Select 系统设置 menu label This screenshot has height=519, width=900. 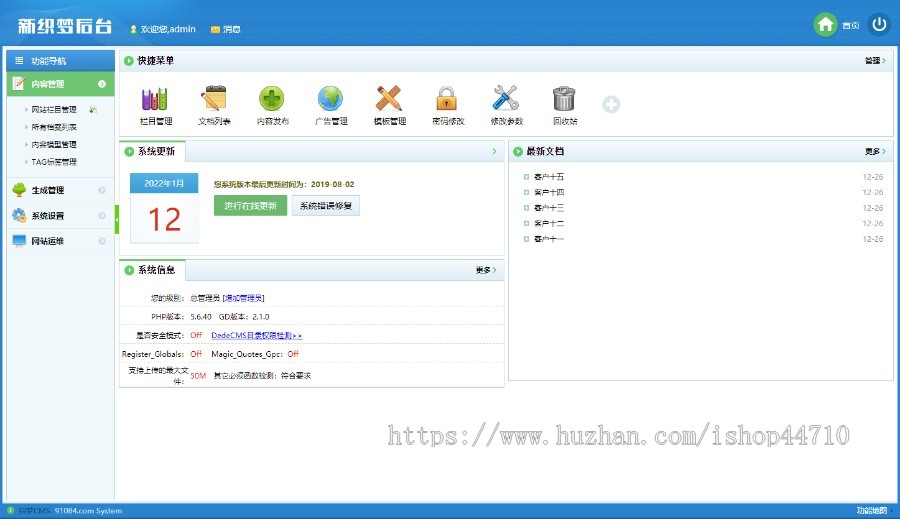coord(48,216)
